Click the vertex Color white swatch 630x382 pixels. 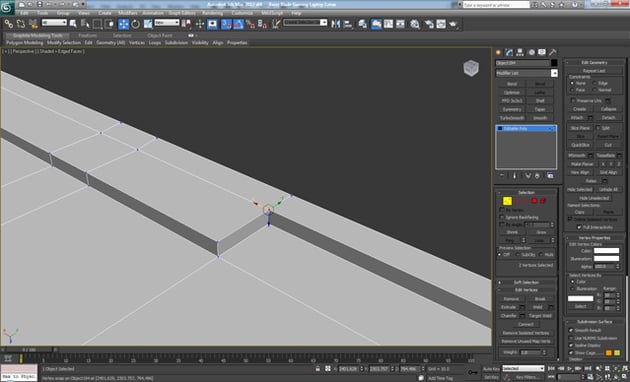pos(606,251)
